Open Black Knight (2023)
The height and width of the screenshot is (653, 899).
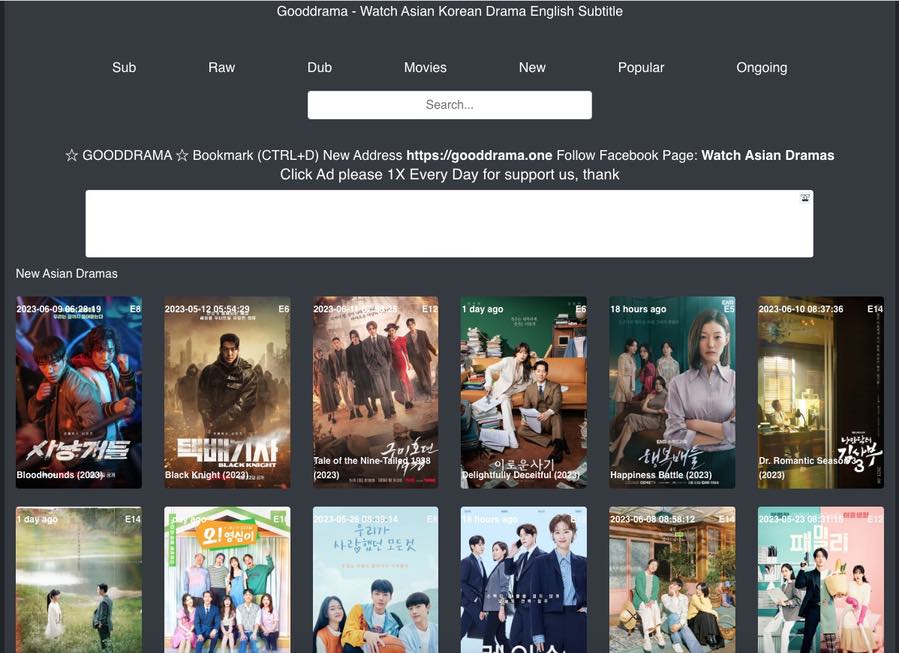[226, 392]
